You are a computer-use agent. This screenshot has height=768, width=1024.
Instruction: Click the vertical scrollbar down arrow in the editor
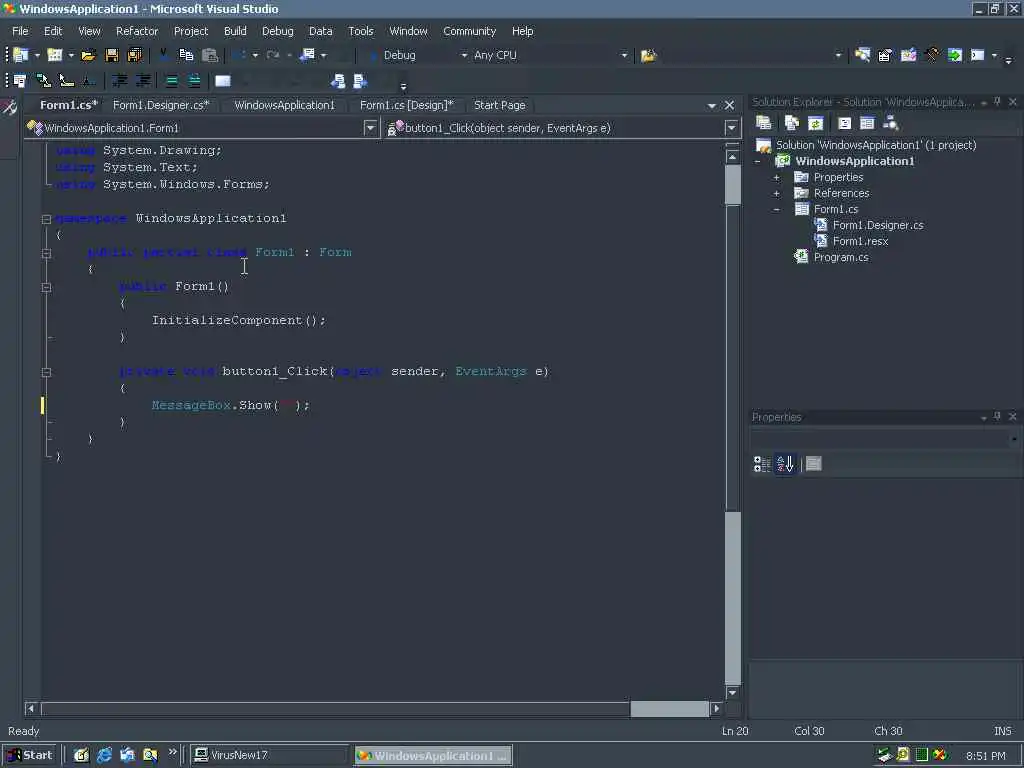click(732, 692)
